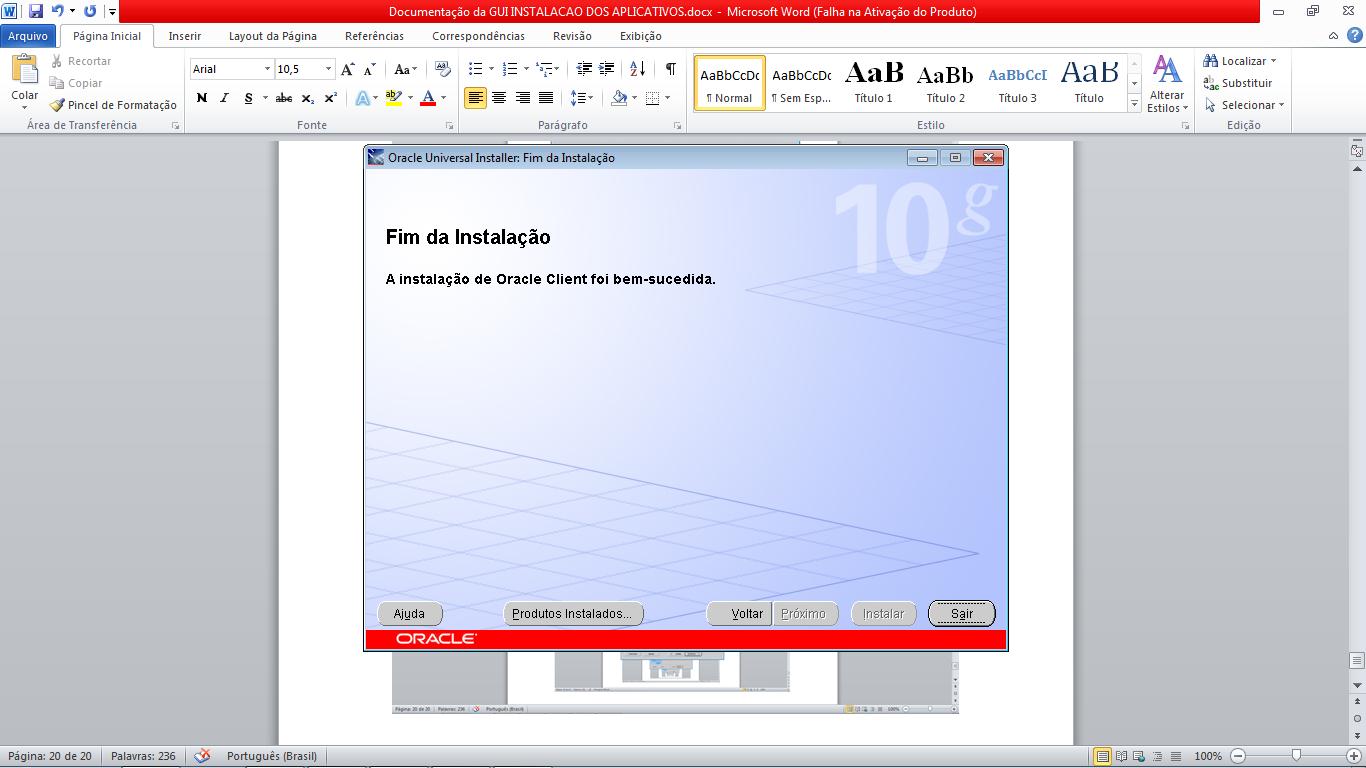Center align the paragraph

click(499, 98)
